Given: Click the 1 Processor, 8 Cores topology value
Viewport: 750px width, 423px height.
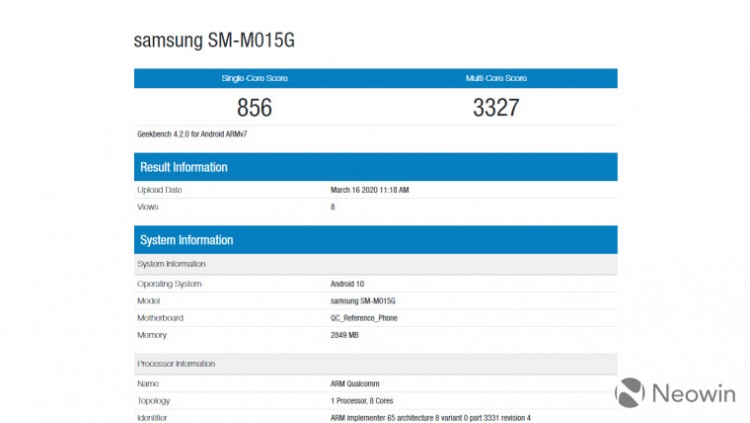Looking at the screenshot, I should coord(362,401).
